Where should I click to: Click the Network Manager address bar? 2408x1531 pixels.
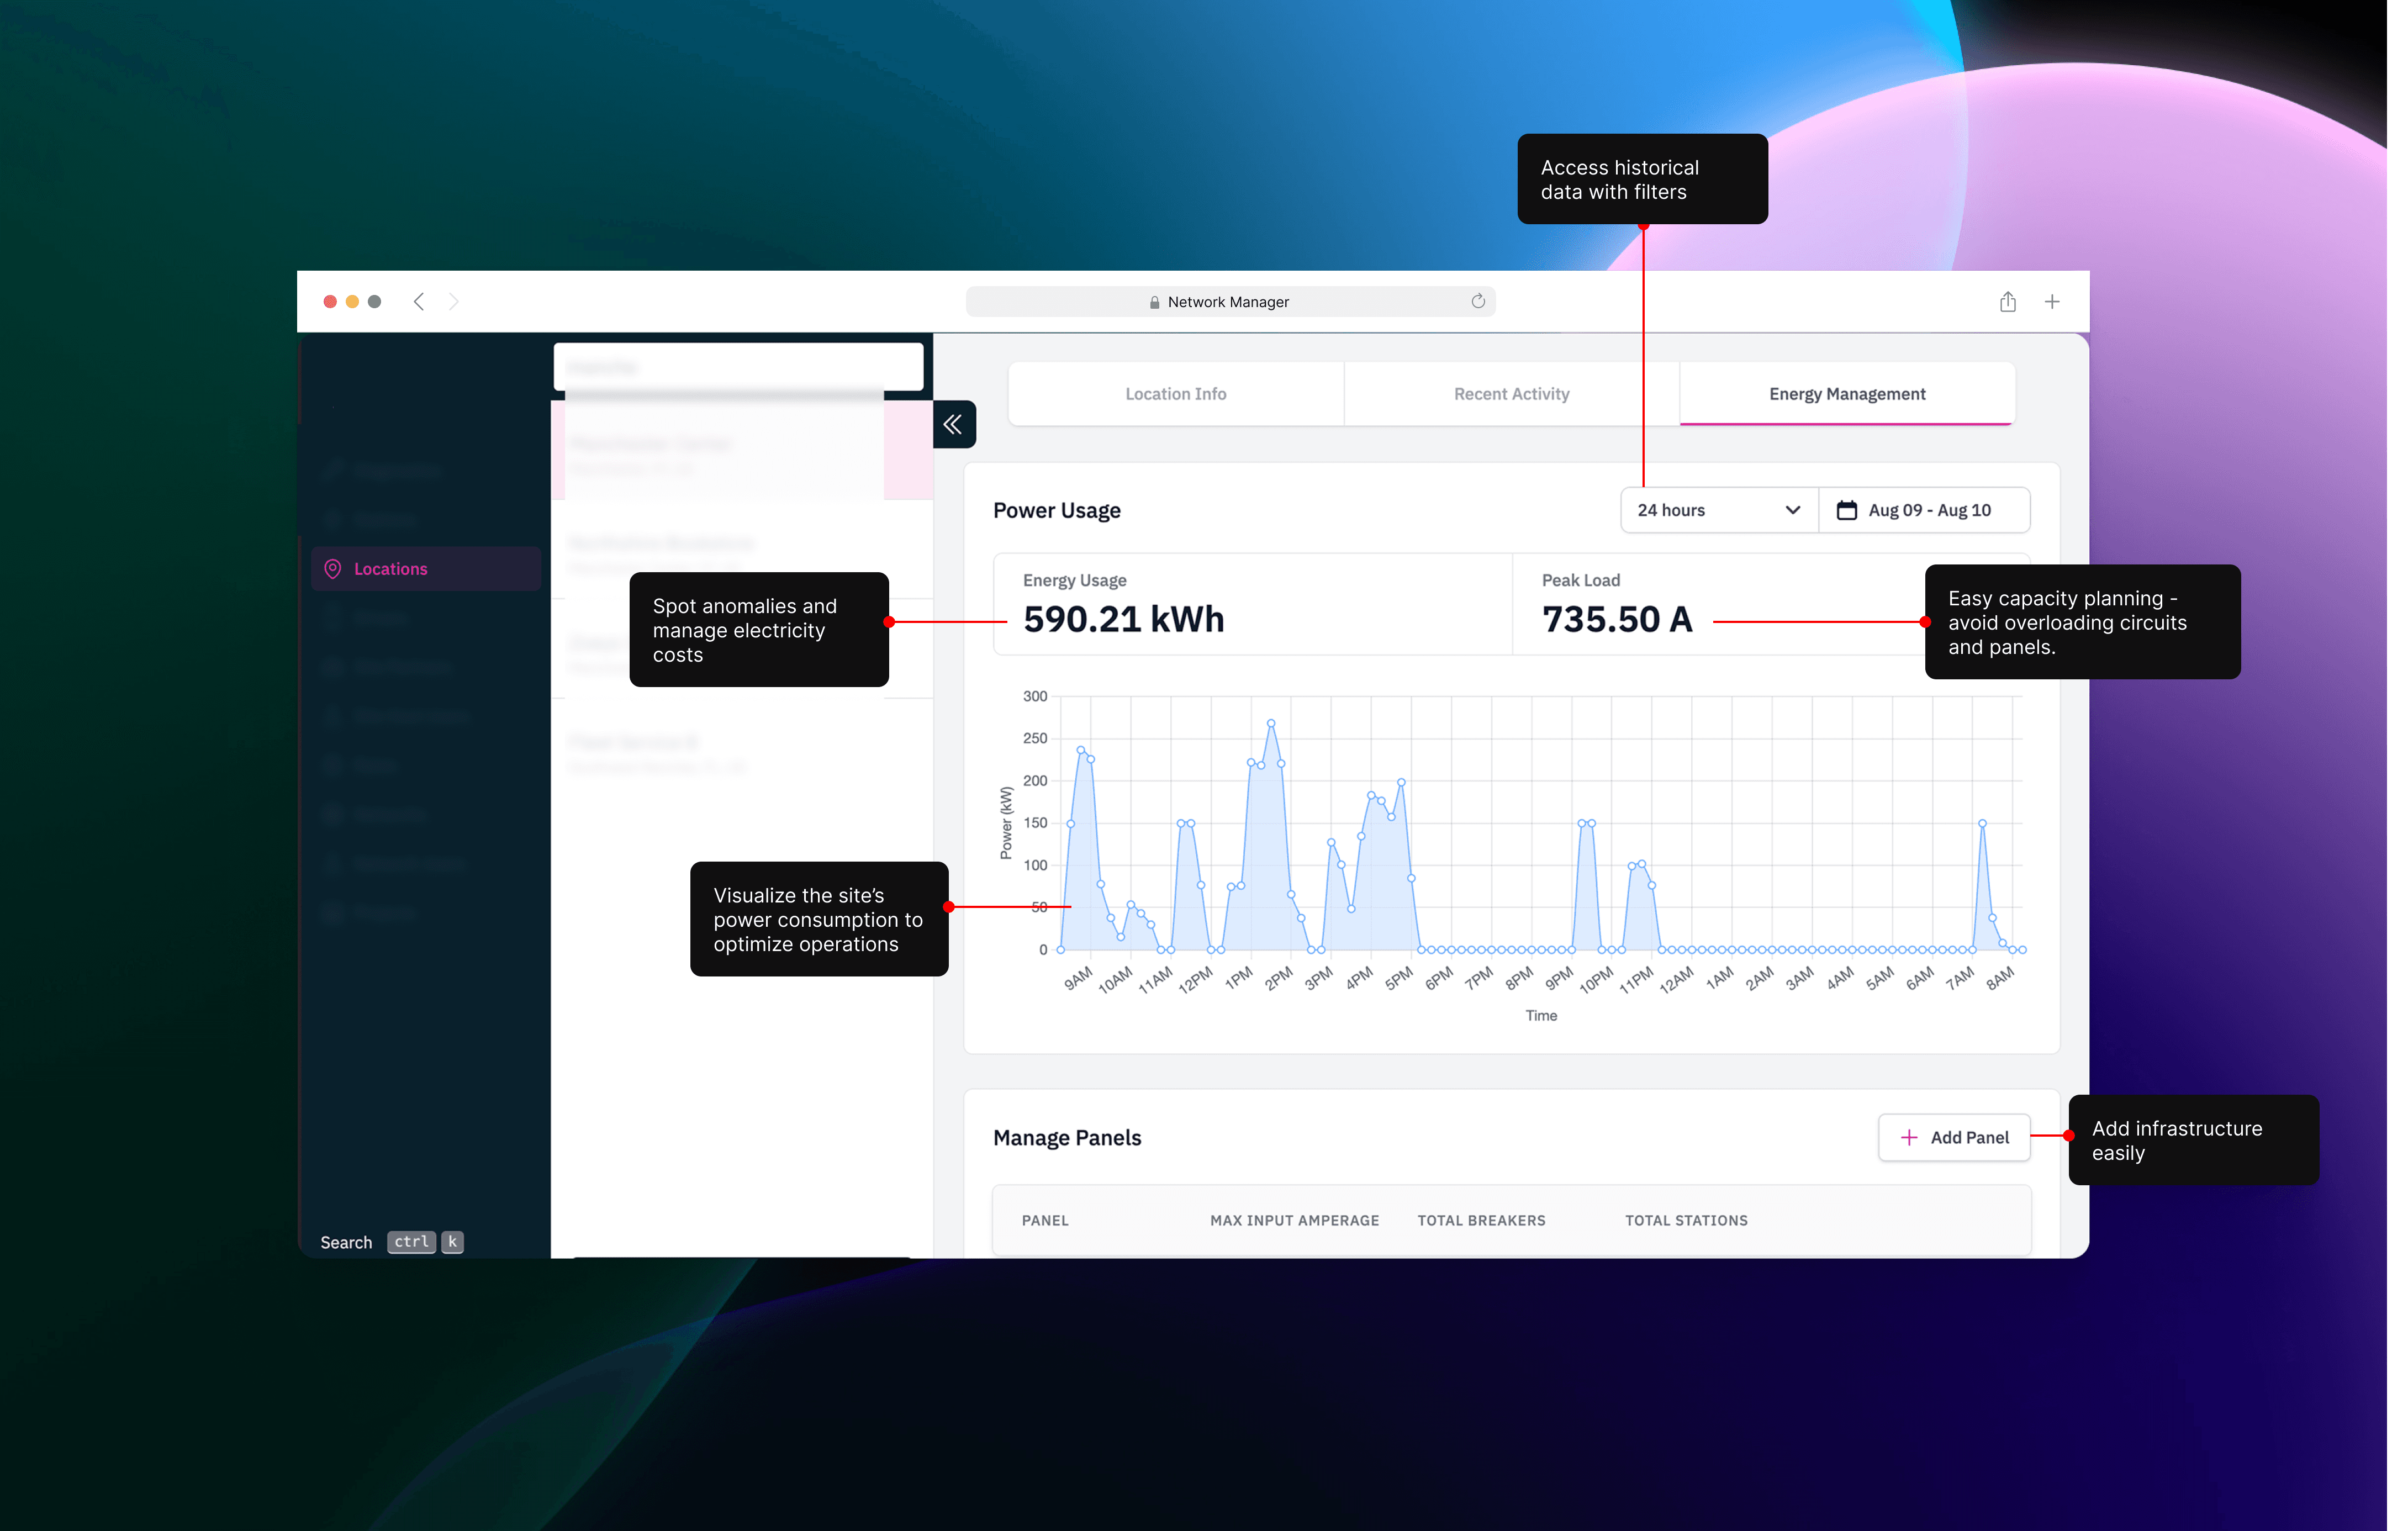pos(1228,301)
